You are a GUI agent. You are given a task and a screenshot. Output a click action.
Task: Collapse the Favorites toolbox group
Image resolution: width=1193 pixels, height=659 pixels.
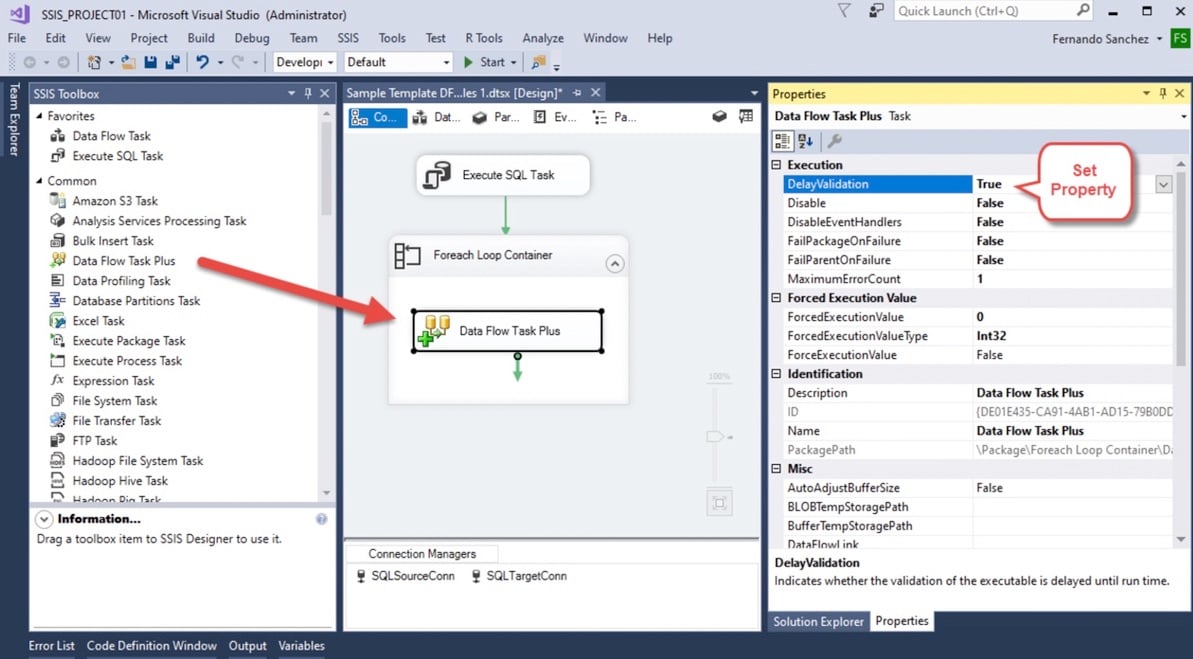point(40,116)
